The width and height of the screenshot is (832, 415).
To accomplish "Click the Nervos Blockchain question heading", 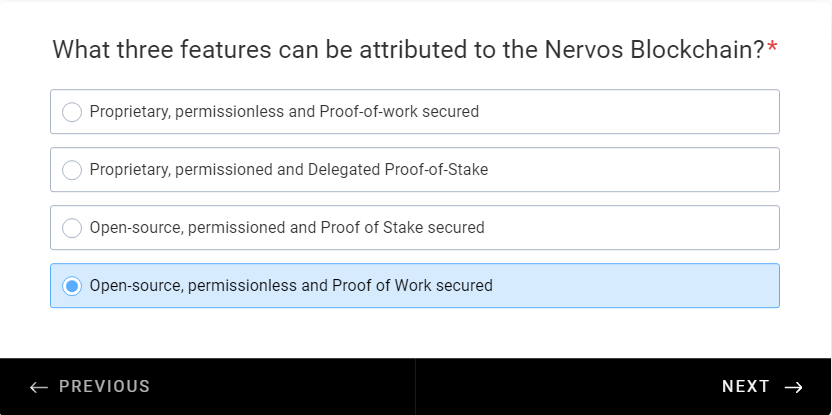I will click(x=408, y=50).
